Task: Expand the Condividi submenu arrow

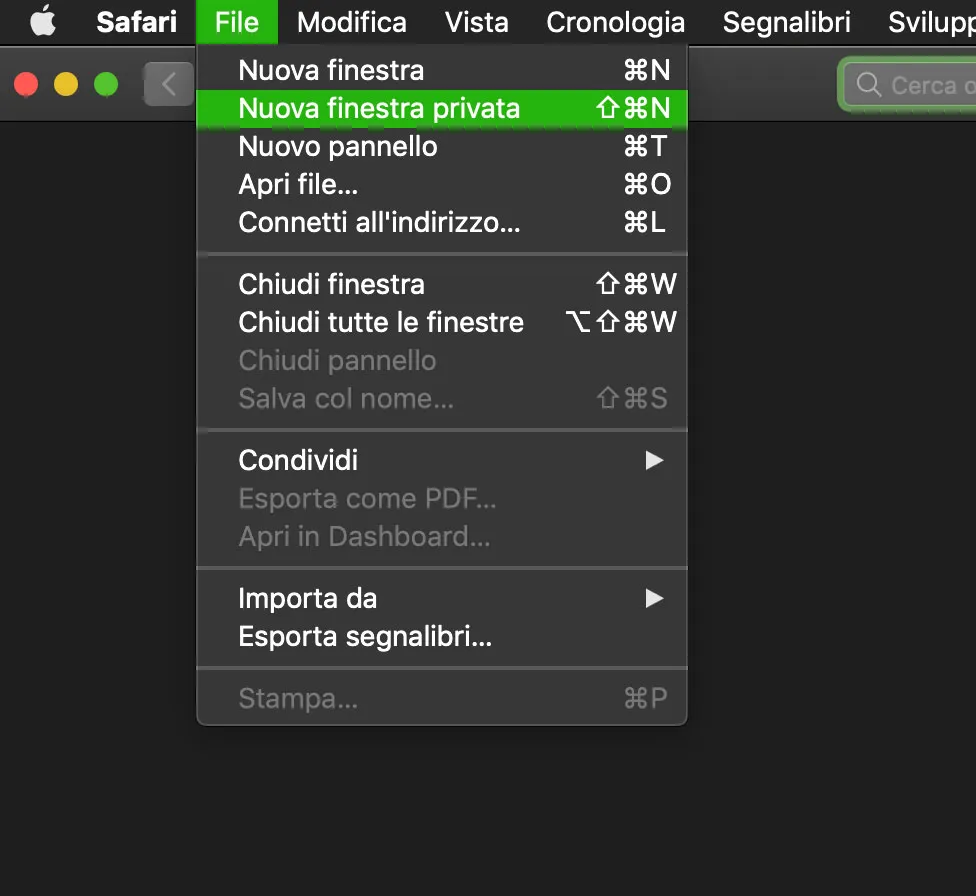Action: [654, 460]
